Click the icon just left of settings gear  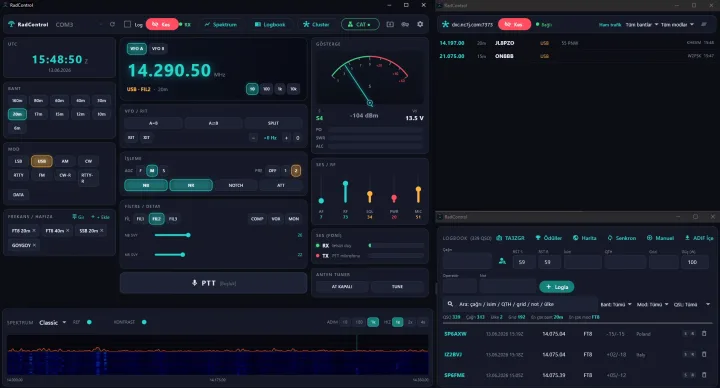pyautogui.click(x=405, y=24)
